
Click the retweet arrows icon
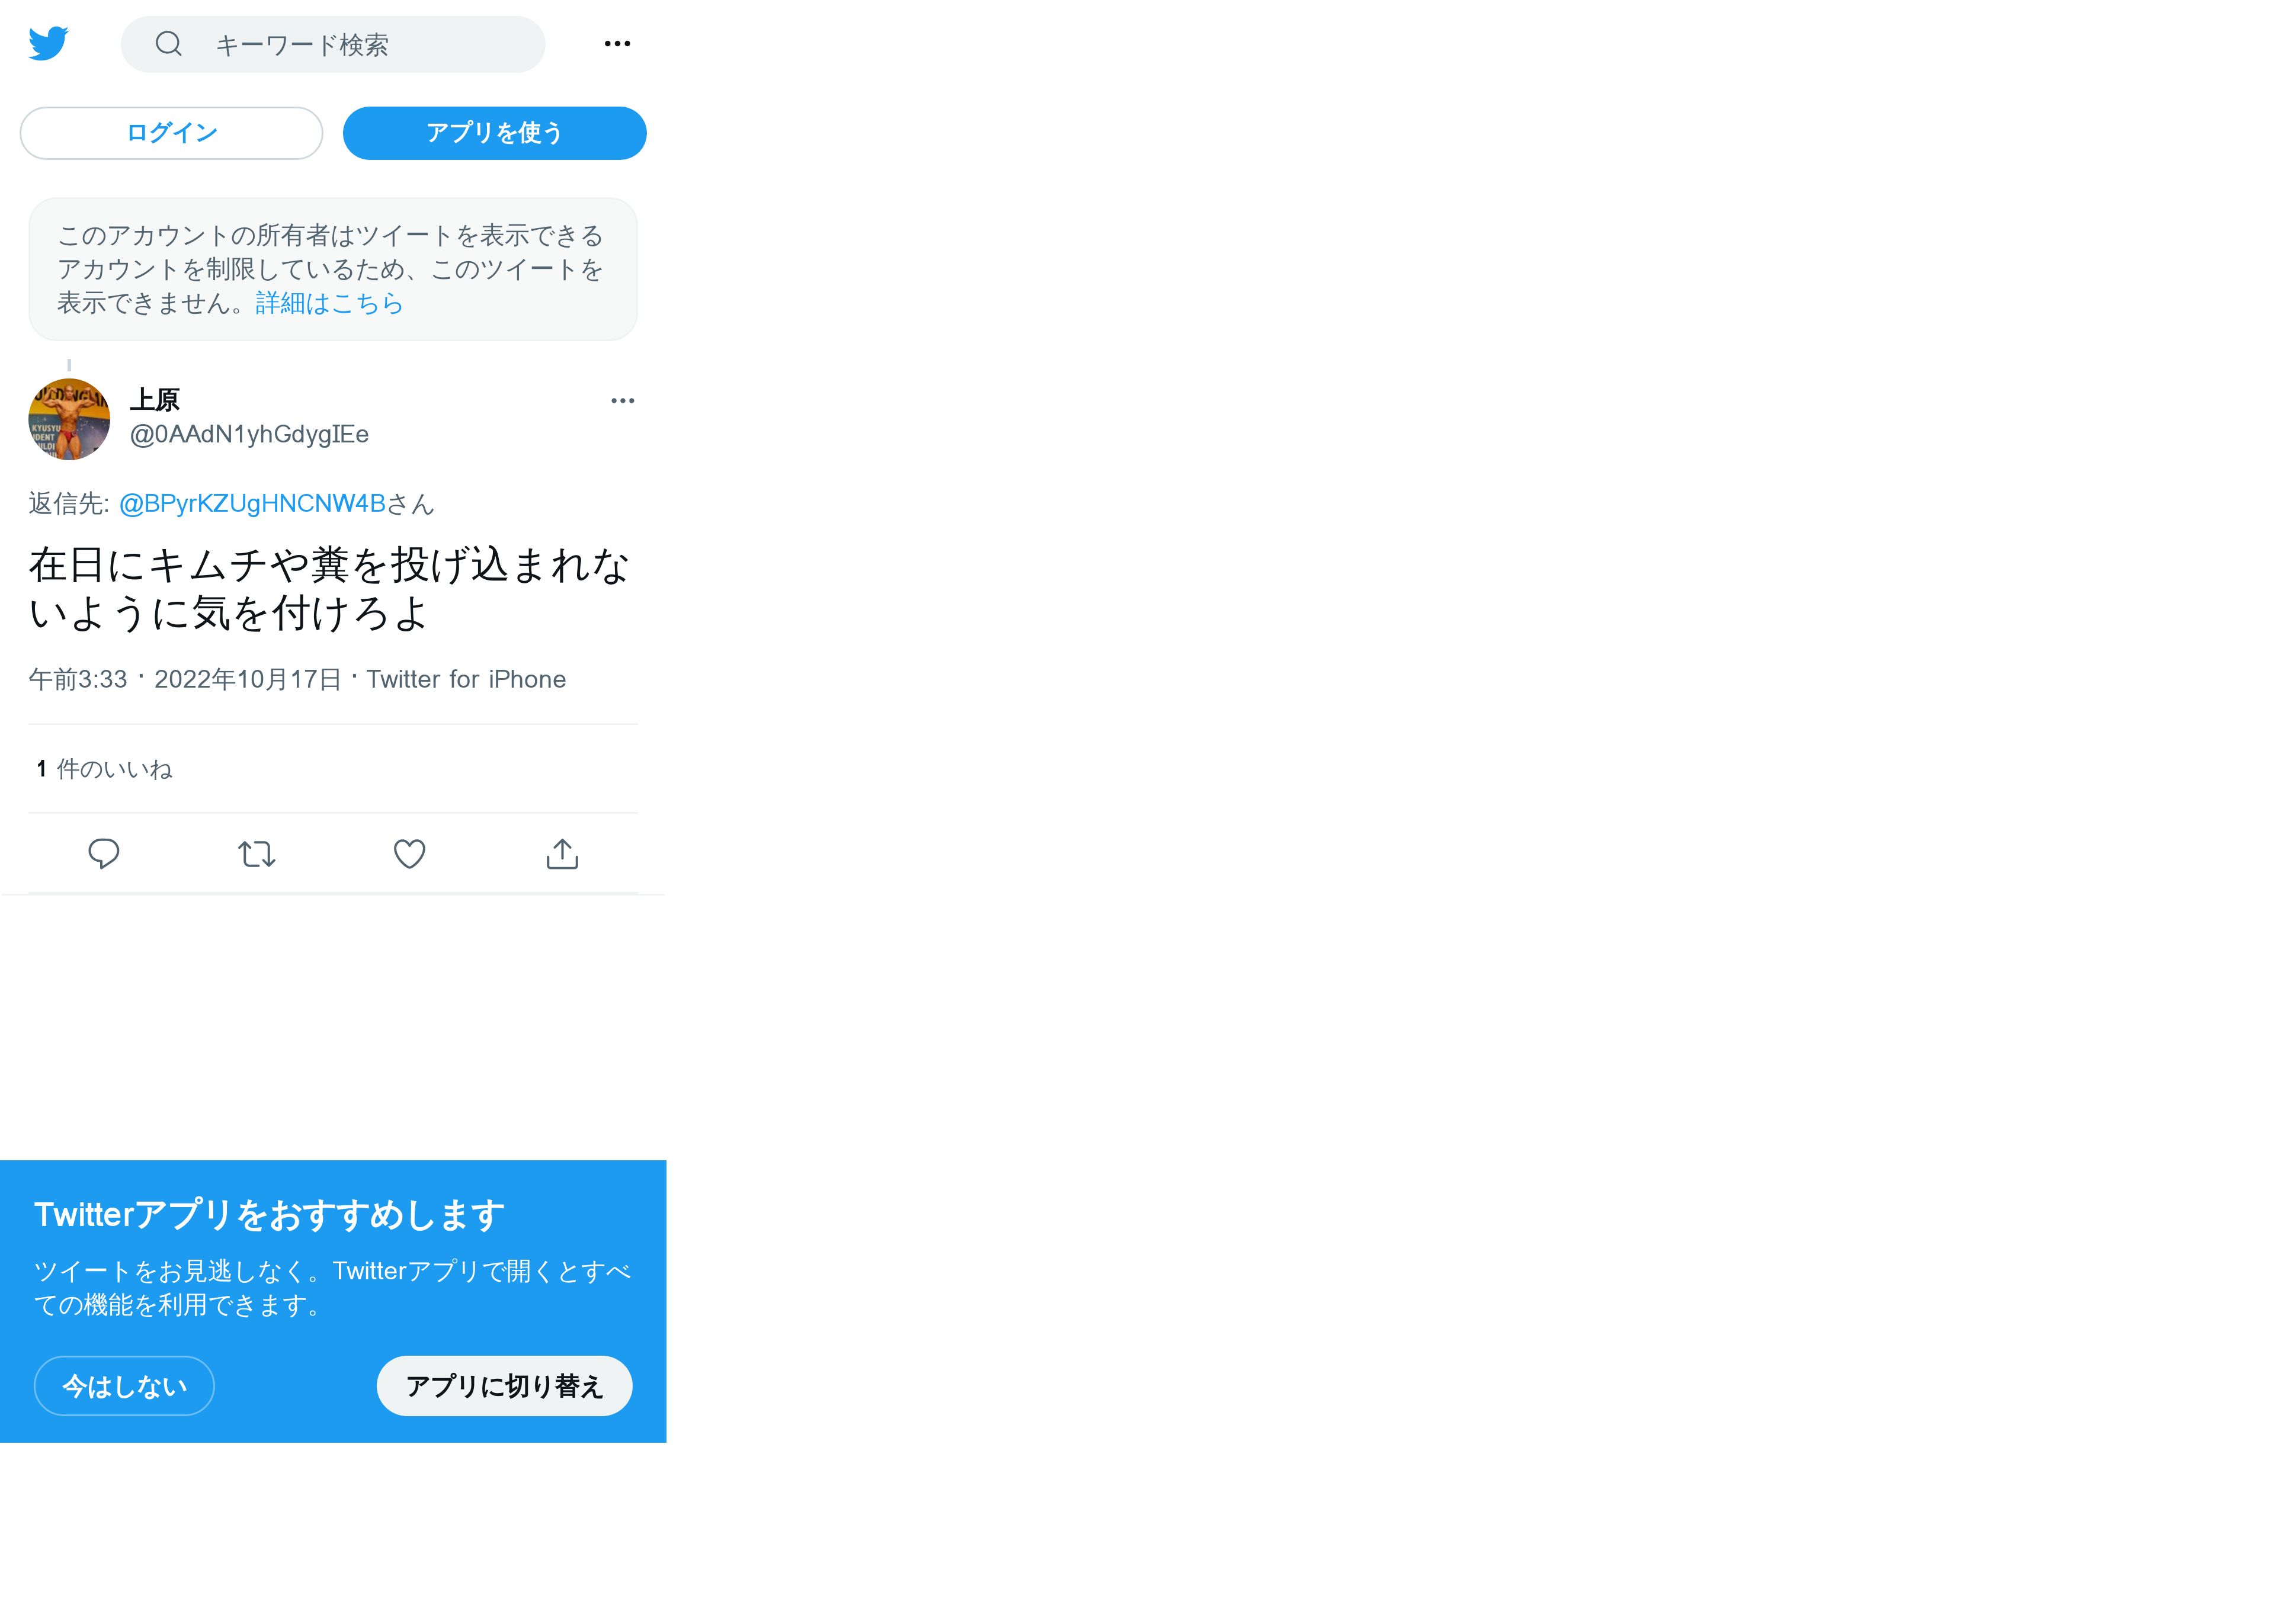[257, 854]
